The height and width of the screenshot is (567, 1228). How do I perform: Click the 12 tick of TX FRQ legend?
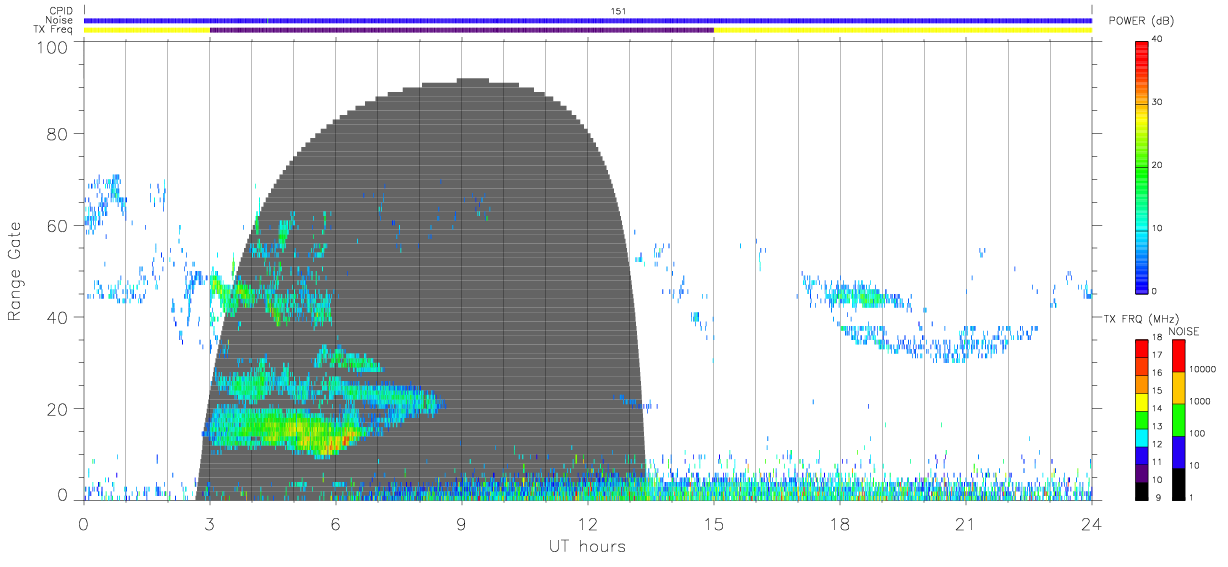(1157, 445)
